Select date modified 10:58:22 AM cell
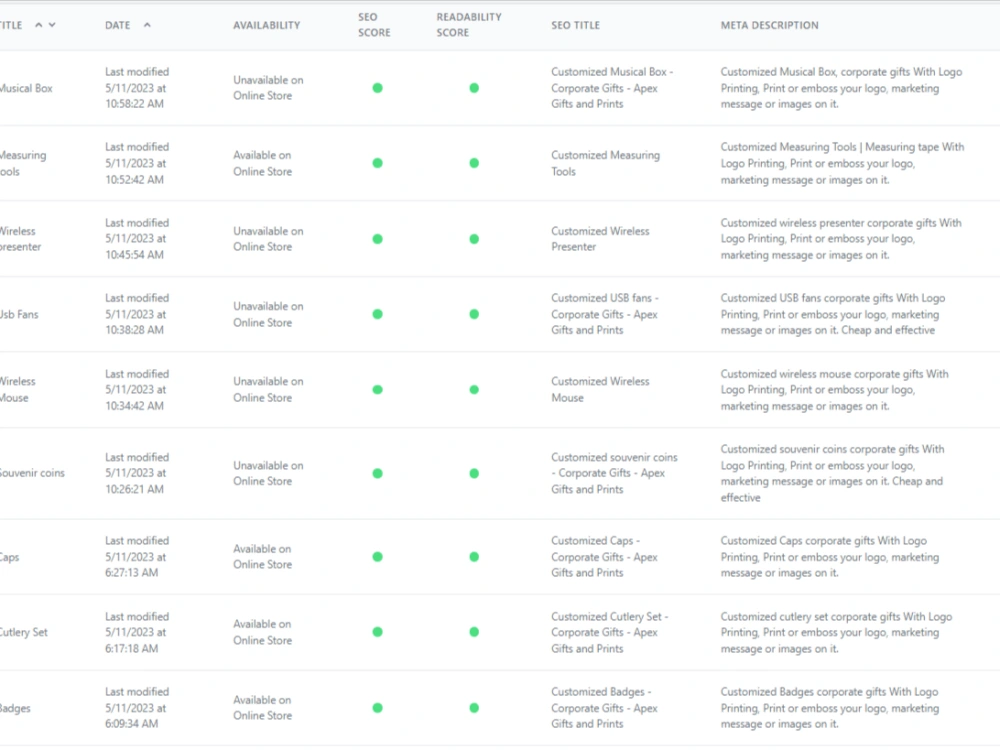The width and height of the screenshot is (1000, 750). 137,88
